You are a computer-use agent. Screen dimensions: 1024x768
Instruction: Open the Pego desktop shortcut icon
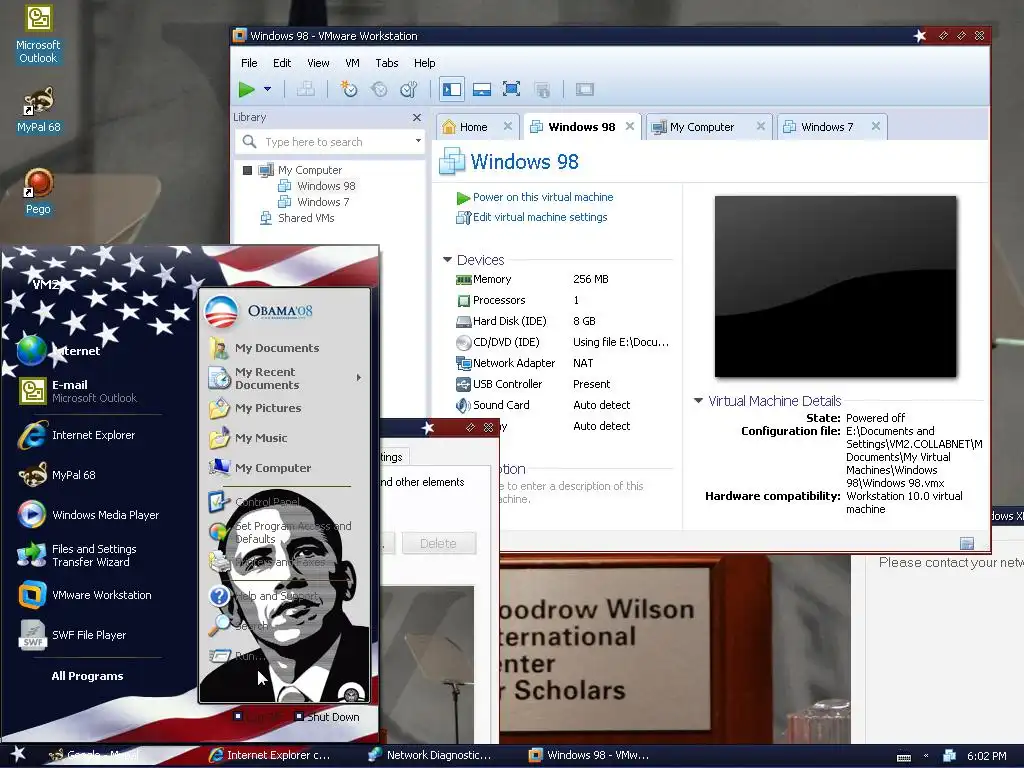tap(38, 191)
